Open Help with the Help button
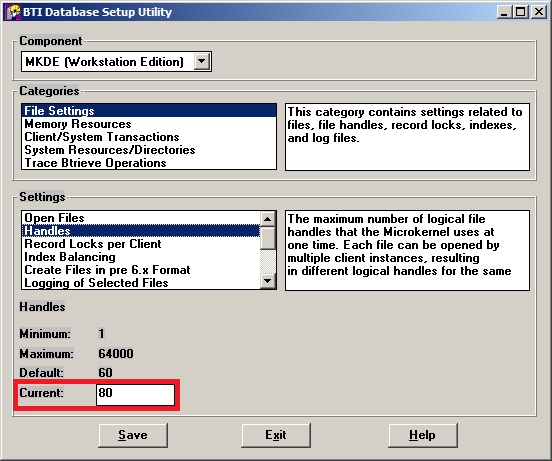Screen dimensions: 552x461 point(422,435)
